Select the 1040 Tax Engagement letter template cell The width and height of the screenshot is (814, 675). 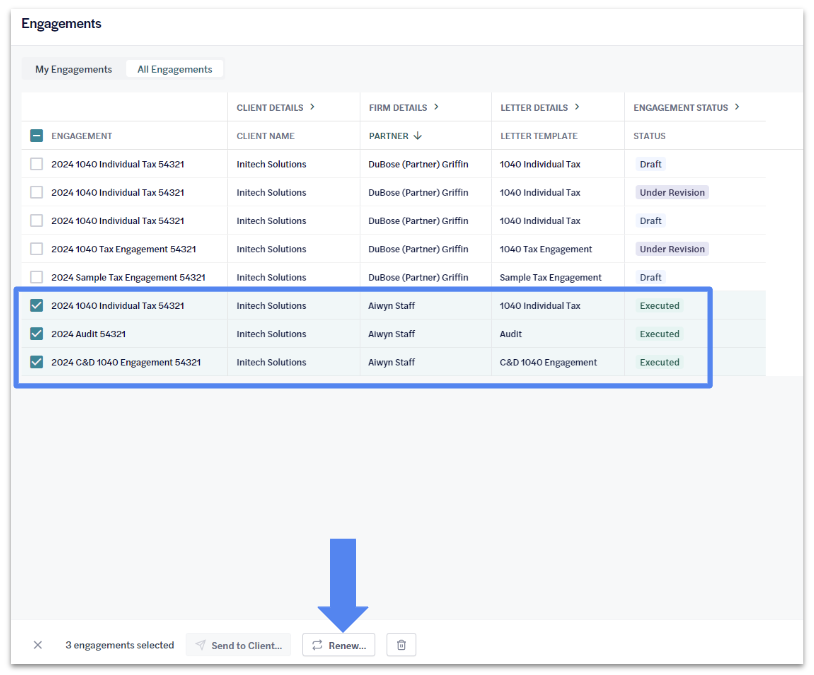(546, 249)
